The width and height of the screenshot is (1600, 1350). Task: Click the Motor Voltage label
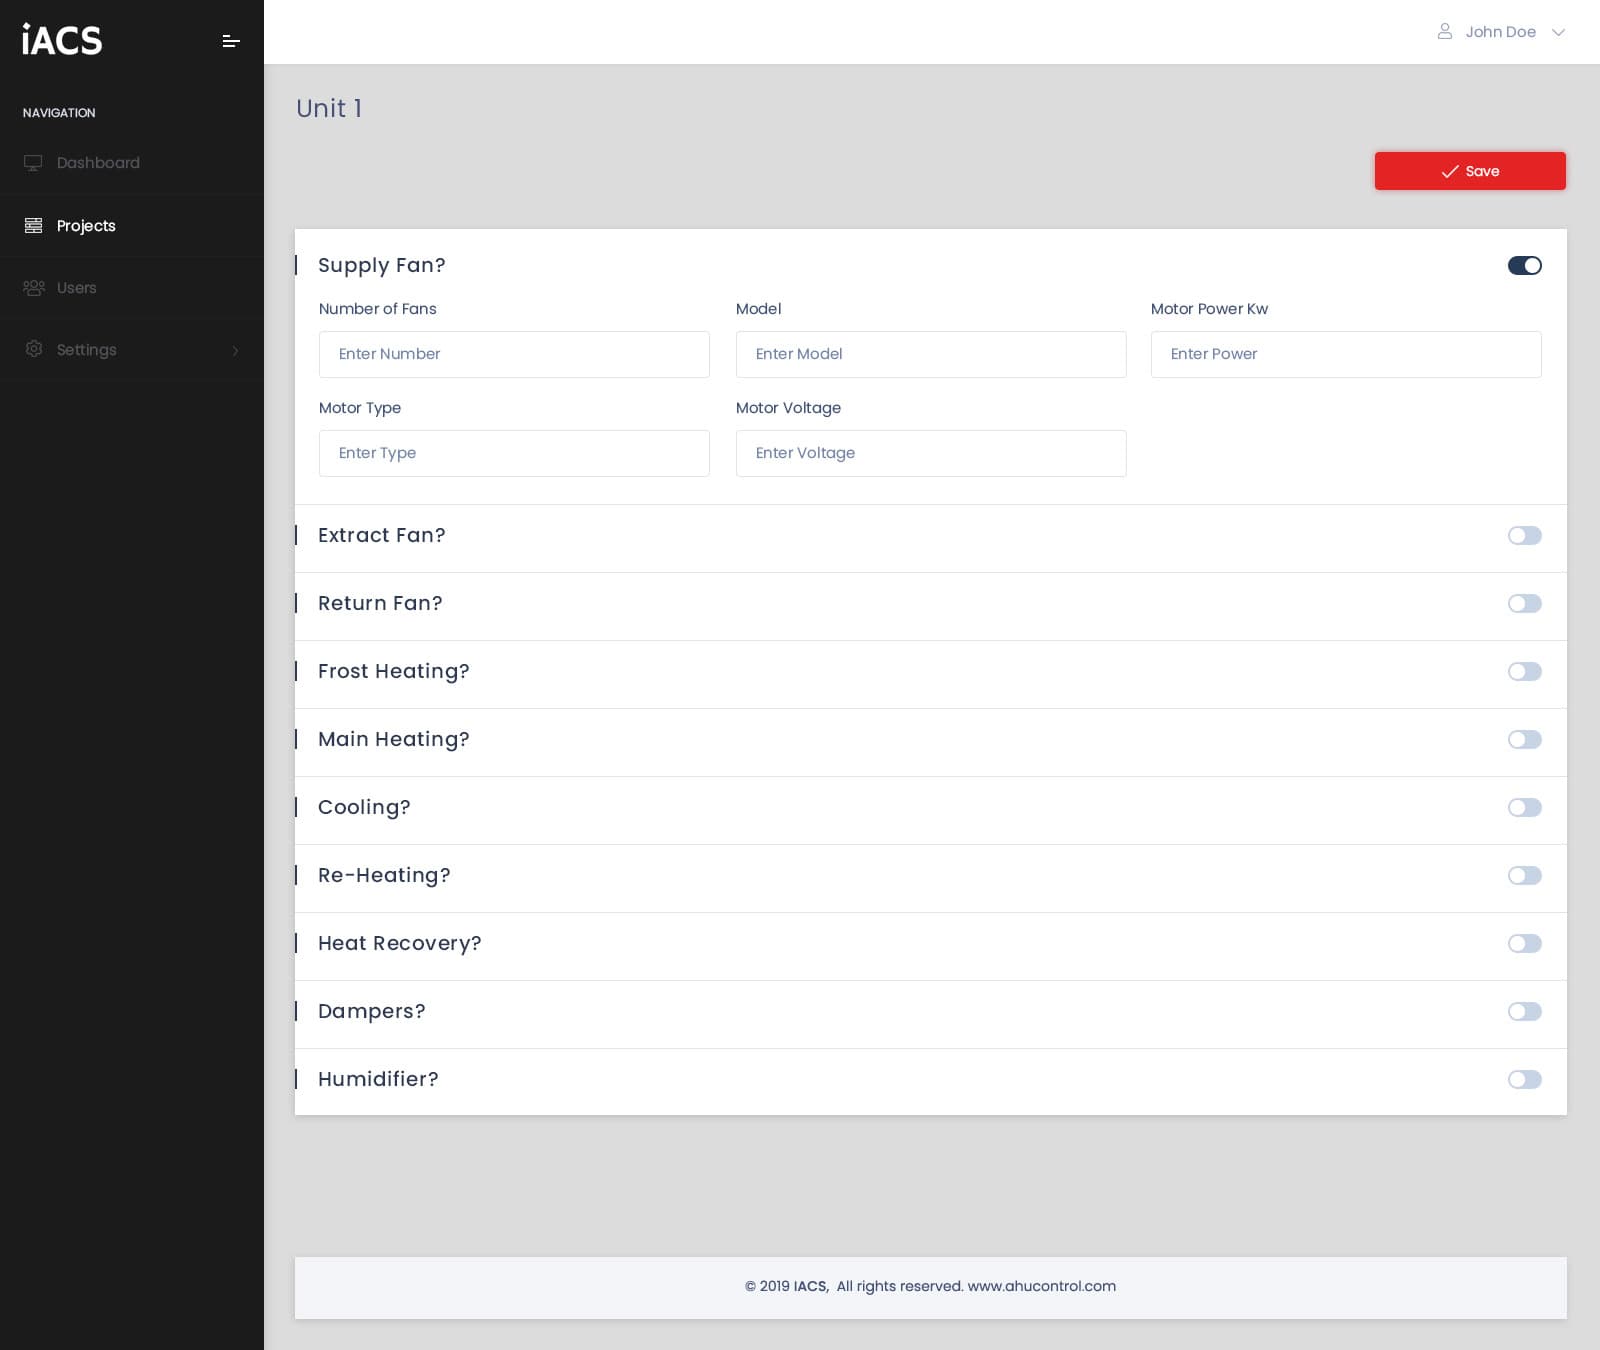[x=788, y=408]
